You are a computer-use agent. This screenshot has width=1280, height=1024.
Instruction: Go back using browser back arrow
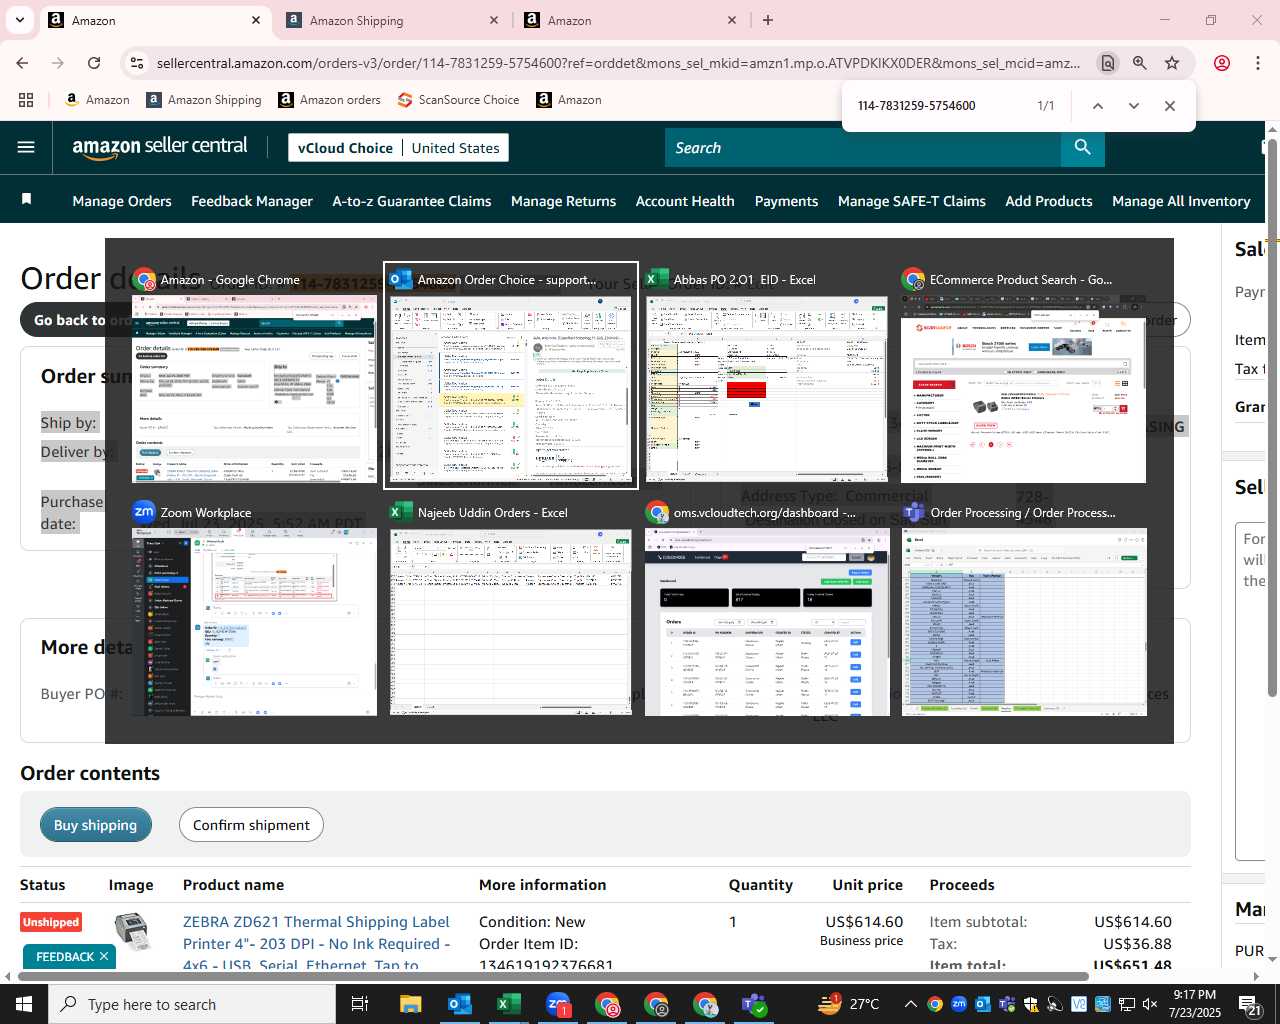(x=22, y=63)
